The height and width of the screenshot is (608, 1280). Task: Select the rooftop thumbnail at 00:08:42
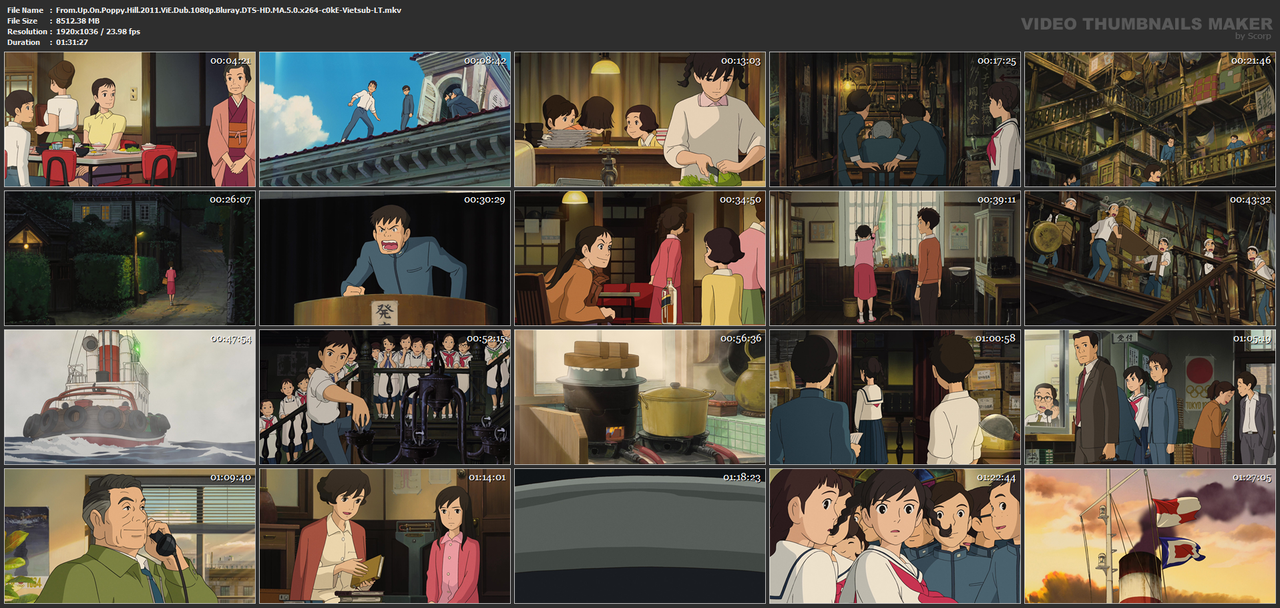click(385, 119)
